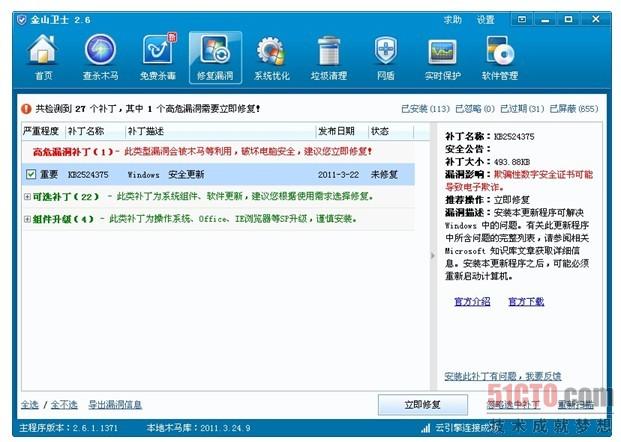The image size is (621, 442).
Task: Show 已过期 (31) patches
Action: tap(522, 109)
